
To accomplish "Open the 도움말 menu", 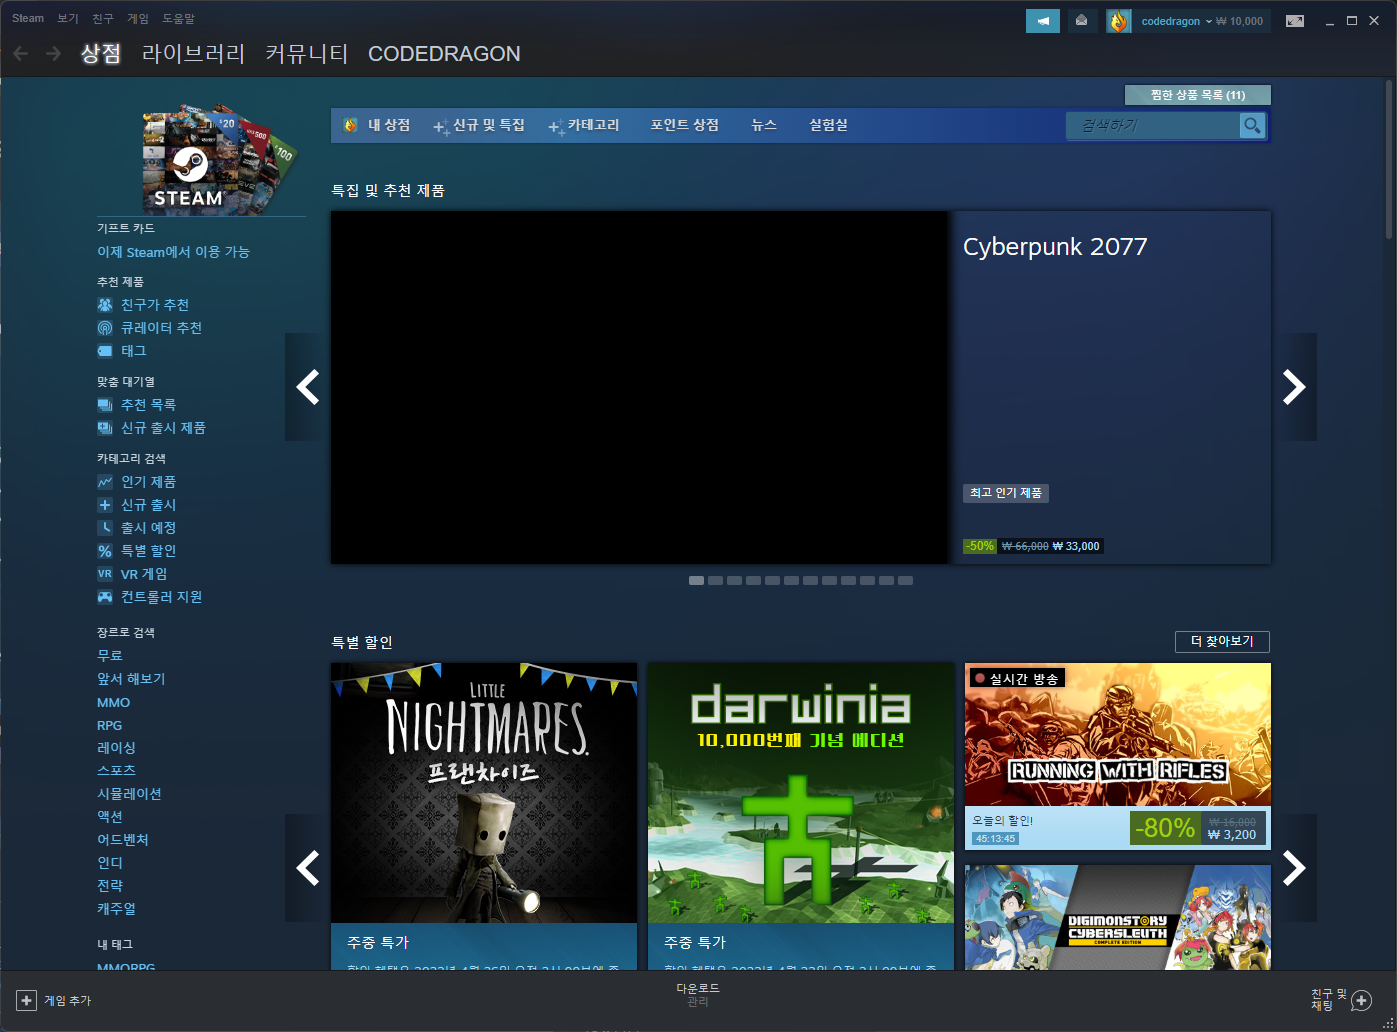I will [x=179, y=18].
